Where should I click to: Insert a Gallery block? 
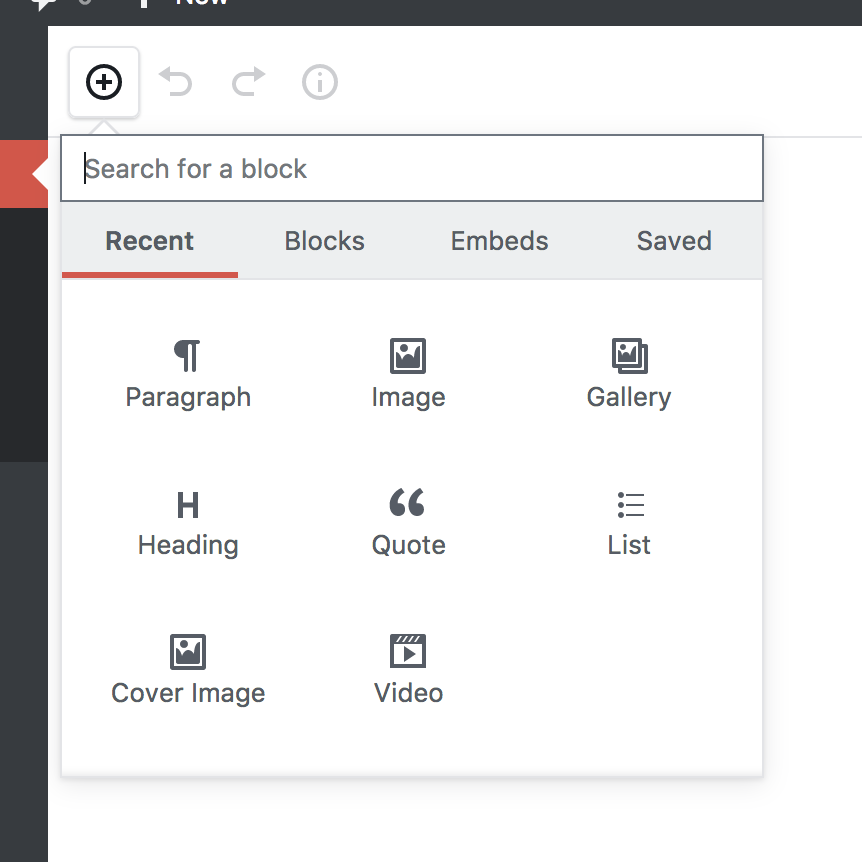[629, 374]
